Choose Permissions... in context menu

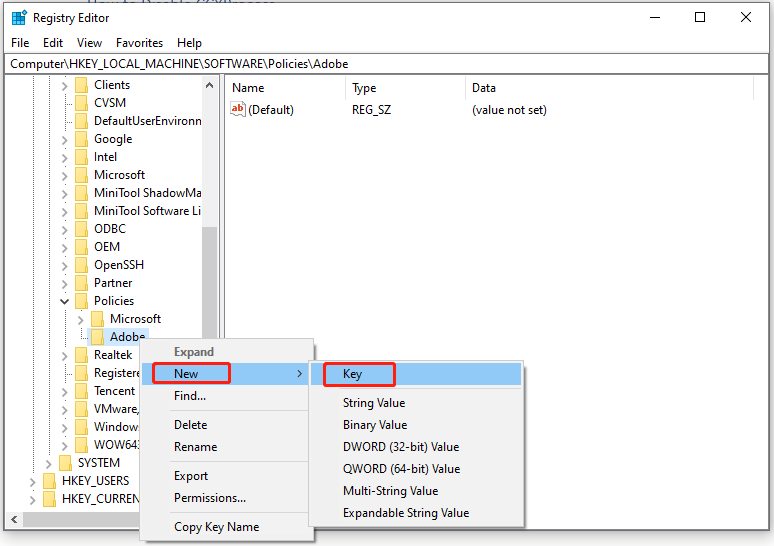click(x=225, y=498)
